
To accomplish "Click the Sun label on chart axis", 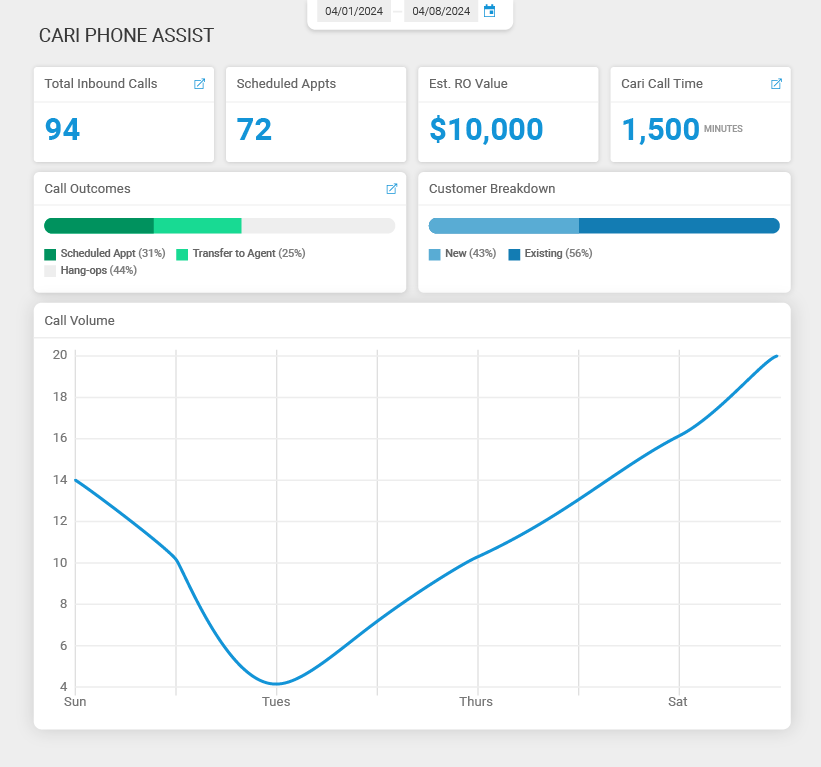I will pyautogui.click(x=75, y=702).
